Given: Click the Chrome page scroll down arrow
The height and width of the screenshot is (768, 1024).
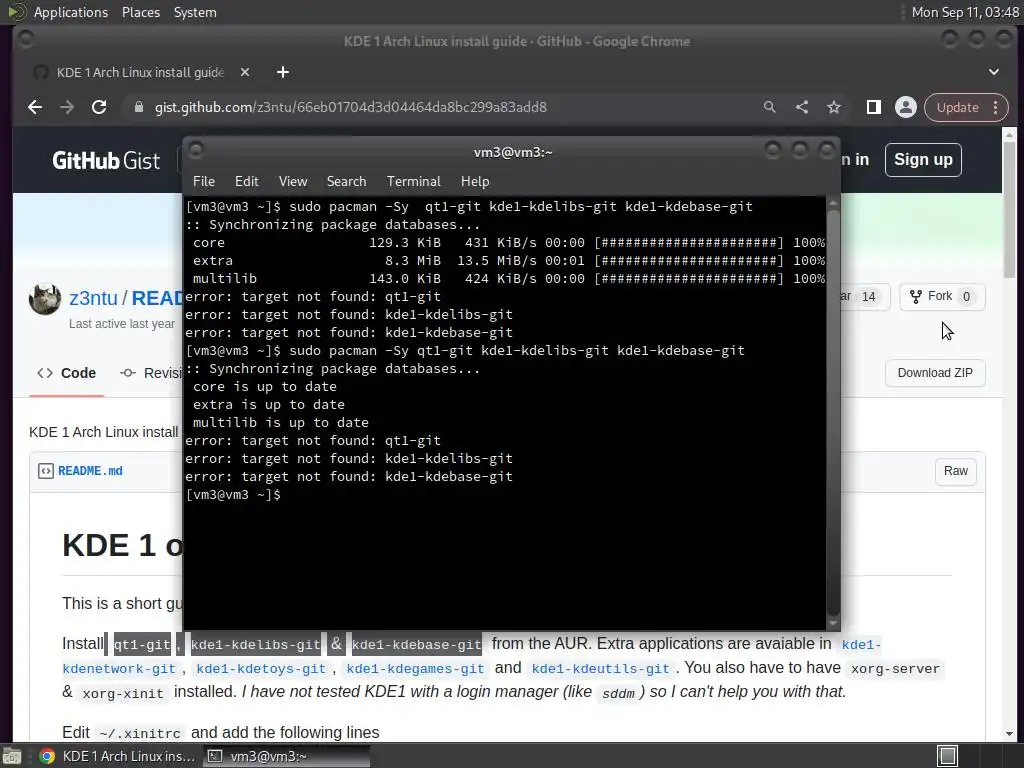Looking at the screenshot, I should (x=1010, y=733).
